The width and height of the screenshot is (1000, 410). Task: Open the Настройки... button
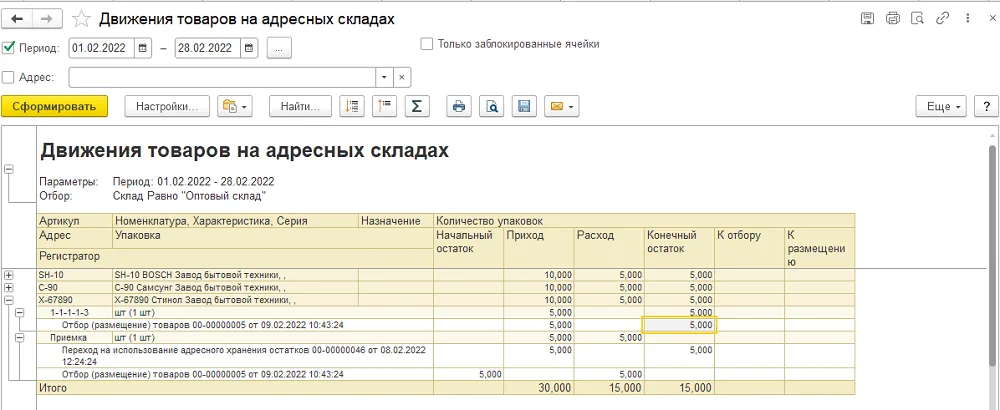[x=166, y=106]
